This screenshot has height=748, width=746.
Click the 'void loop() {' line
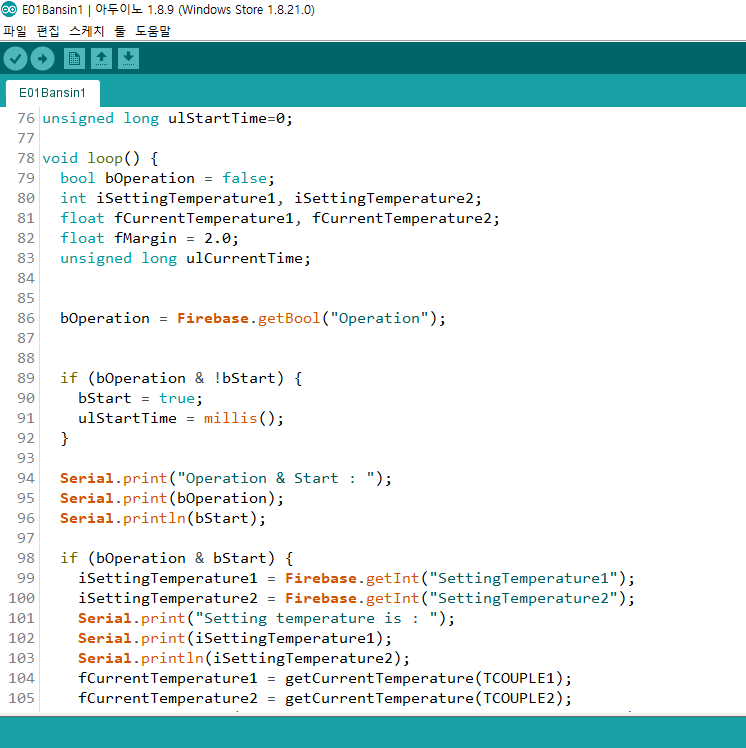tap(100, 158)
